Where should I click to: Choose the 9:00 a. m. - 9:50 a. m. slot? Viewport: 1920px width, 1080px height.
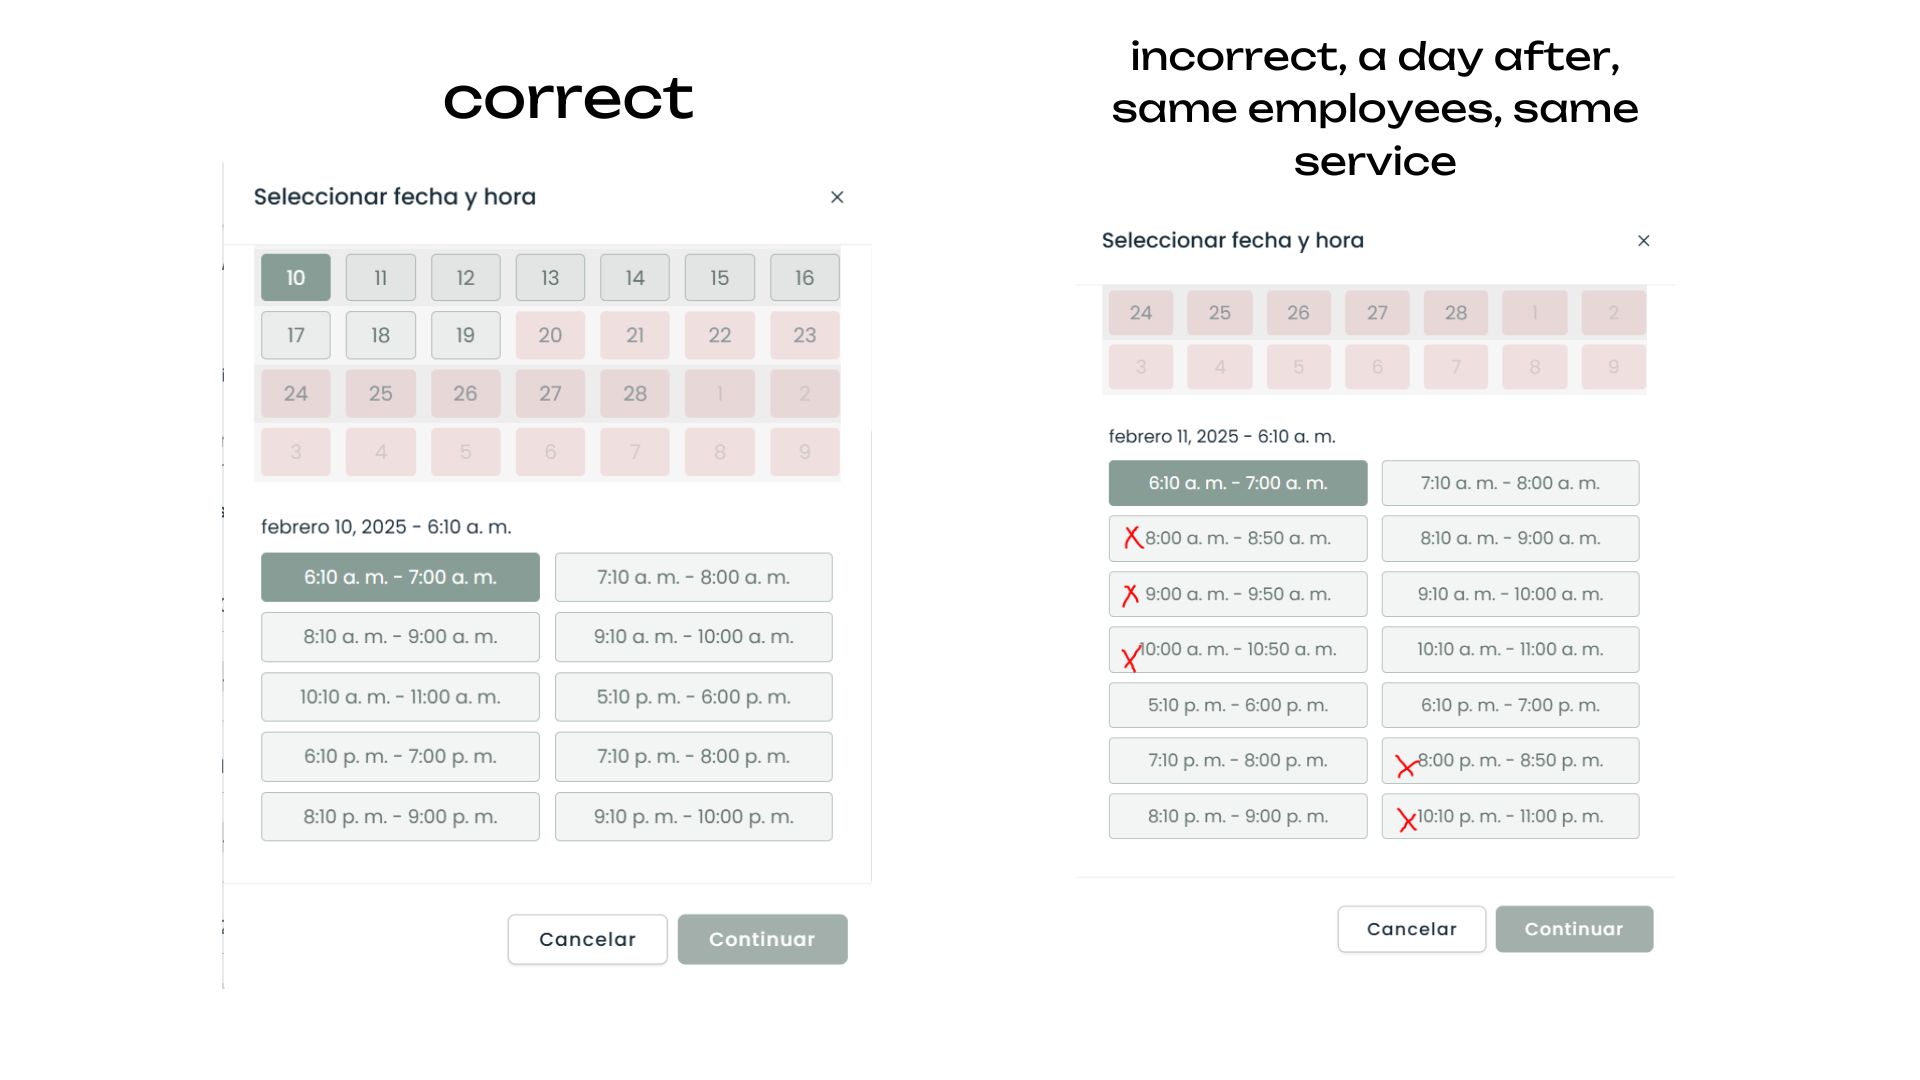point(1237,594)
